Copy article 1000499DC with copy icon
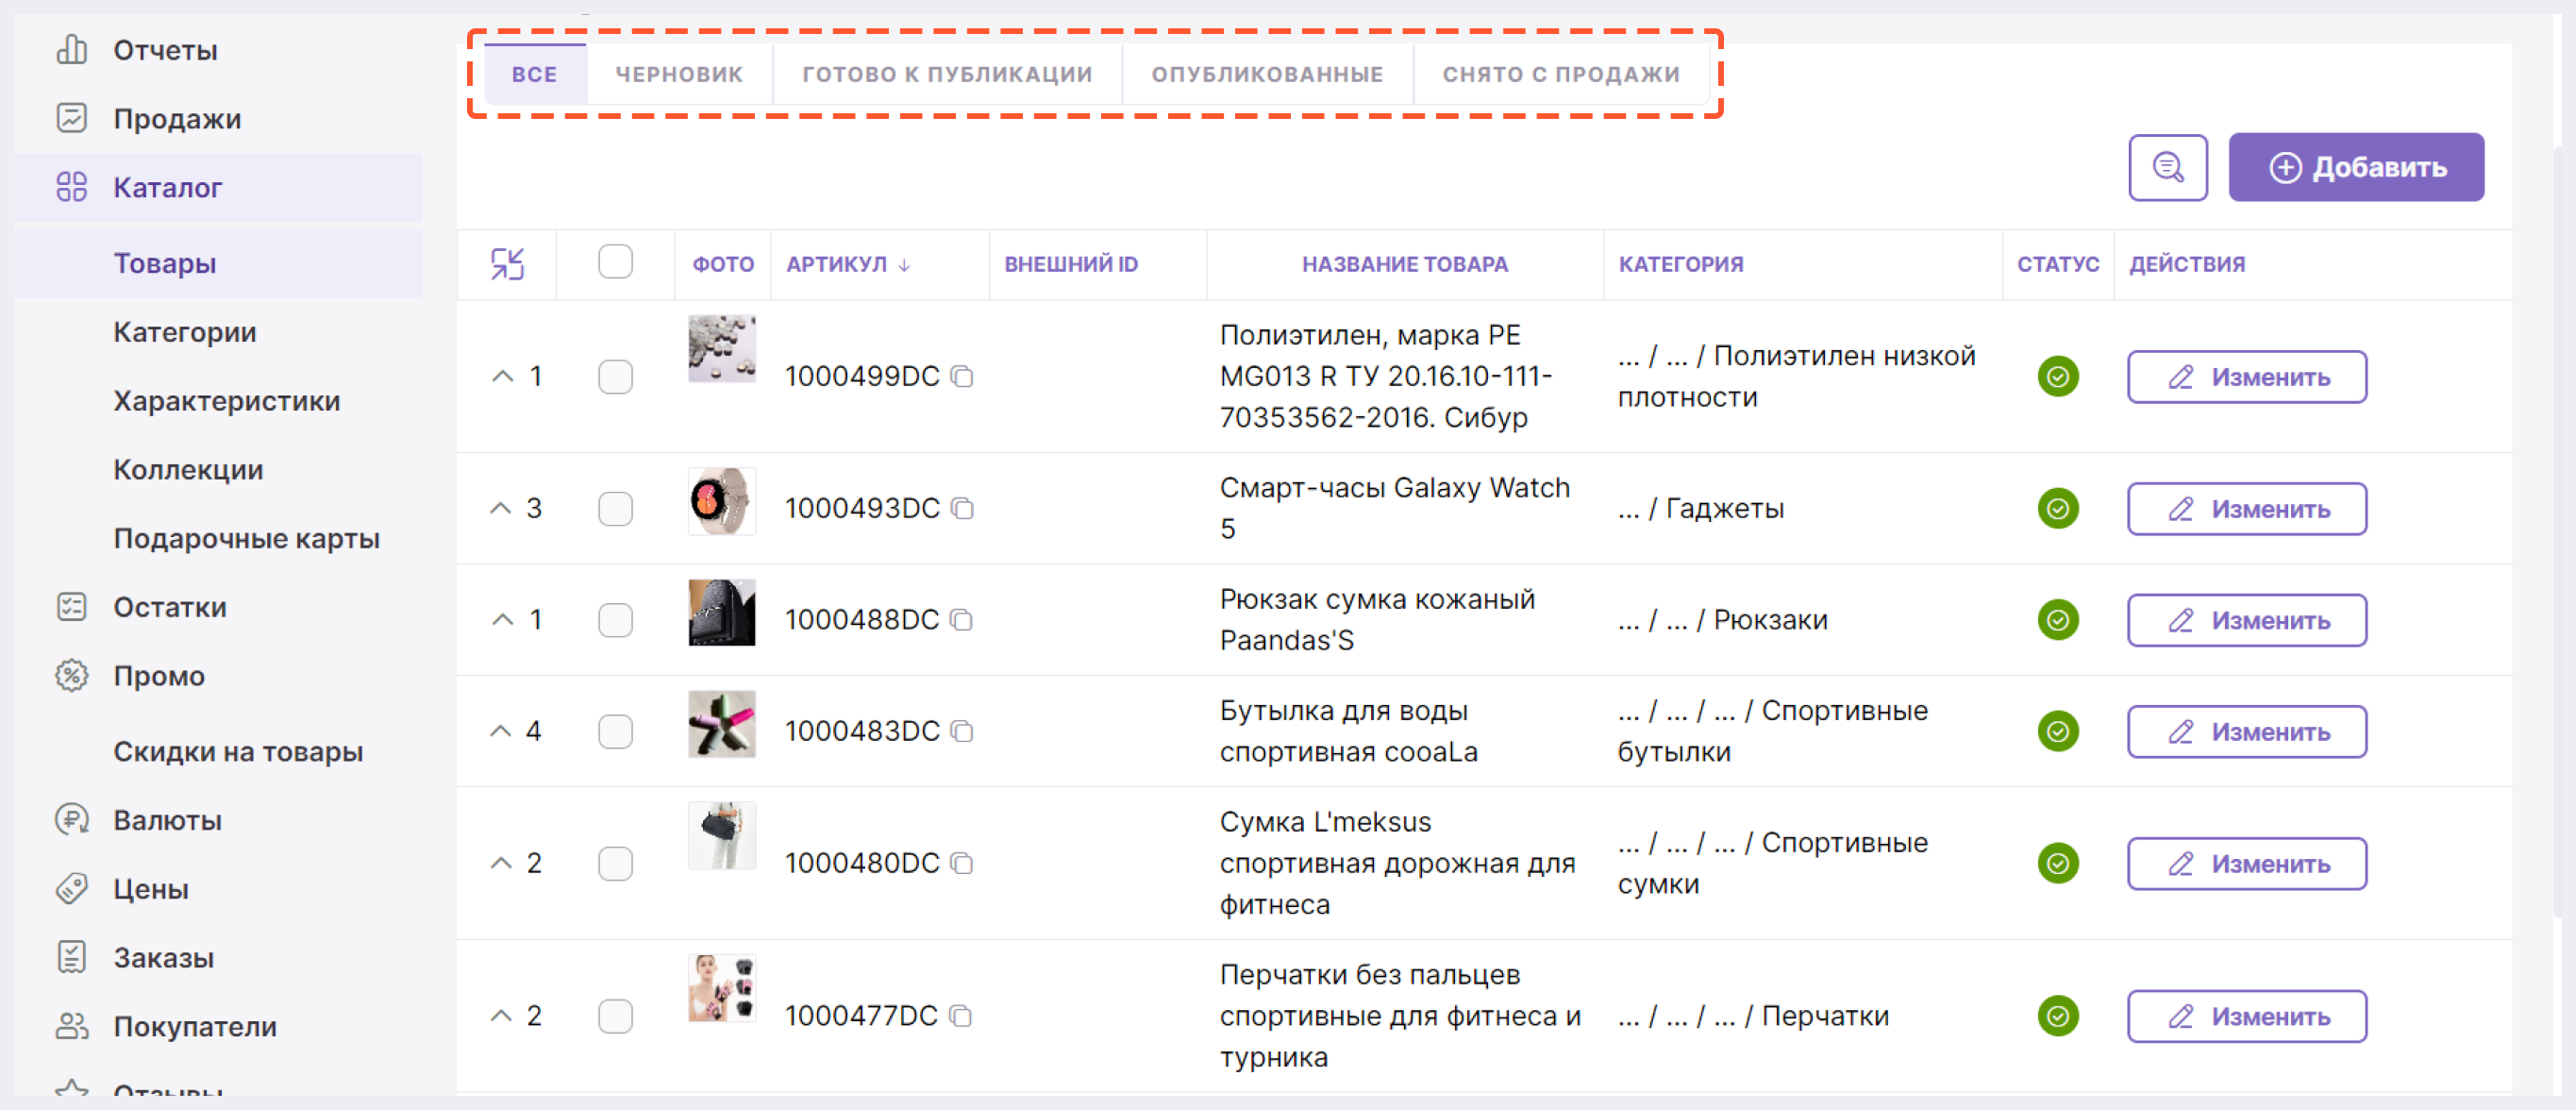This screenshot has width=2576, height=1110. [x=962, y=377]
